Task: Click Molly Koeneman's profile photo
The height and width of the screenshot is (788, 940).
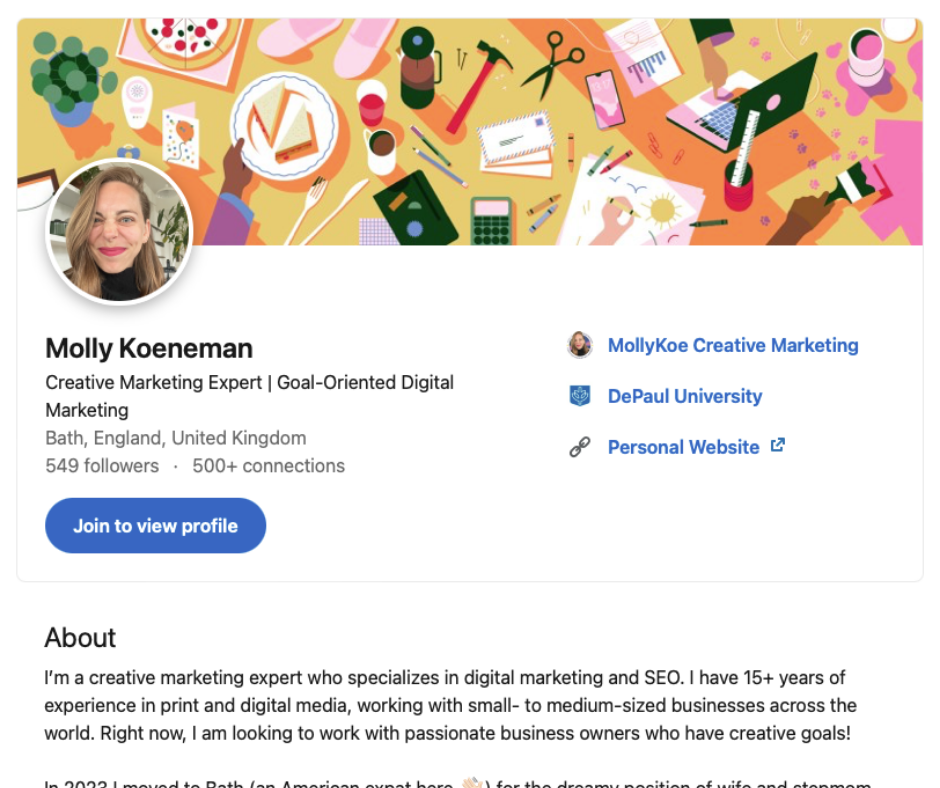Action: coord(120,232)
